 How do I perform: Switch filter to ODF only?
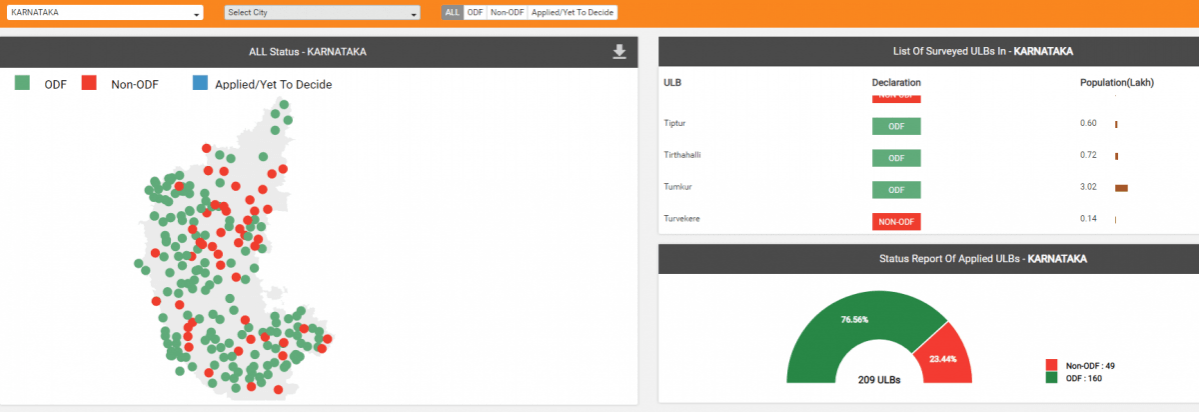click(x=475, y=13)
